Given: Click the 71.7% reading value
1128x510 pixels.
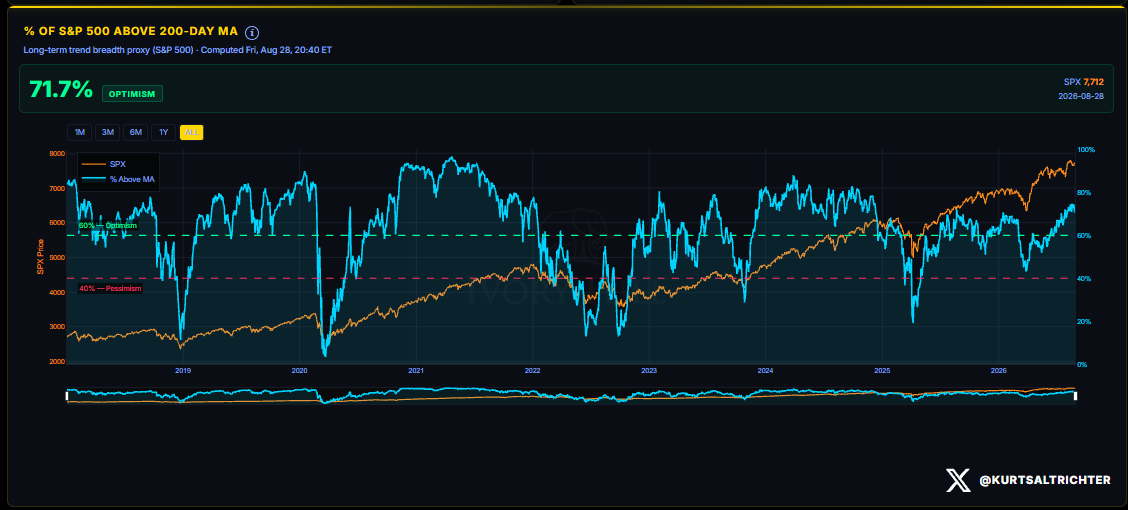Looking at the screenshot, I should [61, 90].
